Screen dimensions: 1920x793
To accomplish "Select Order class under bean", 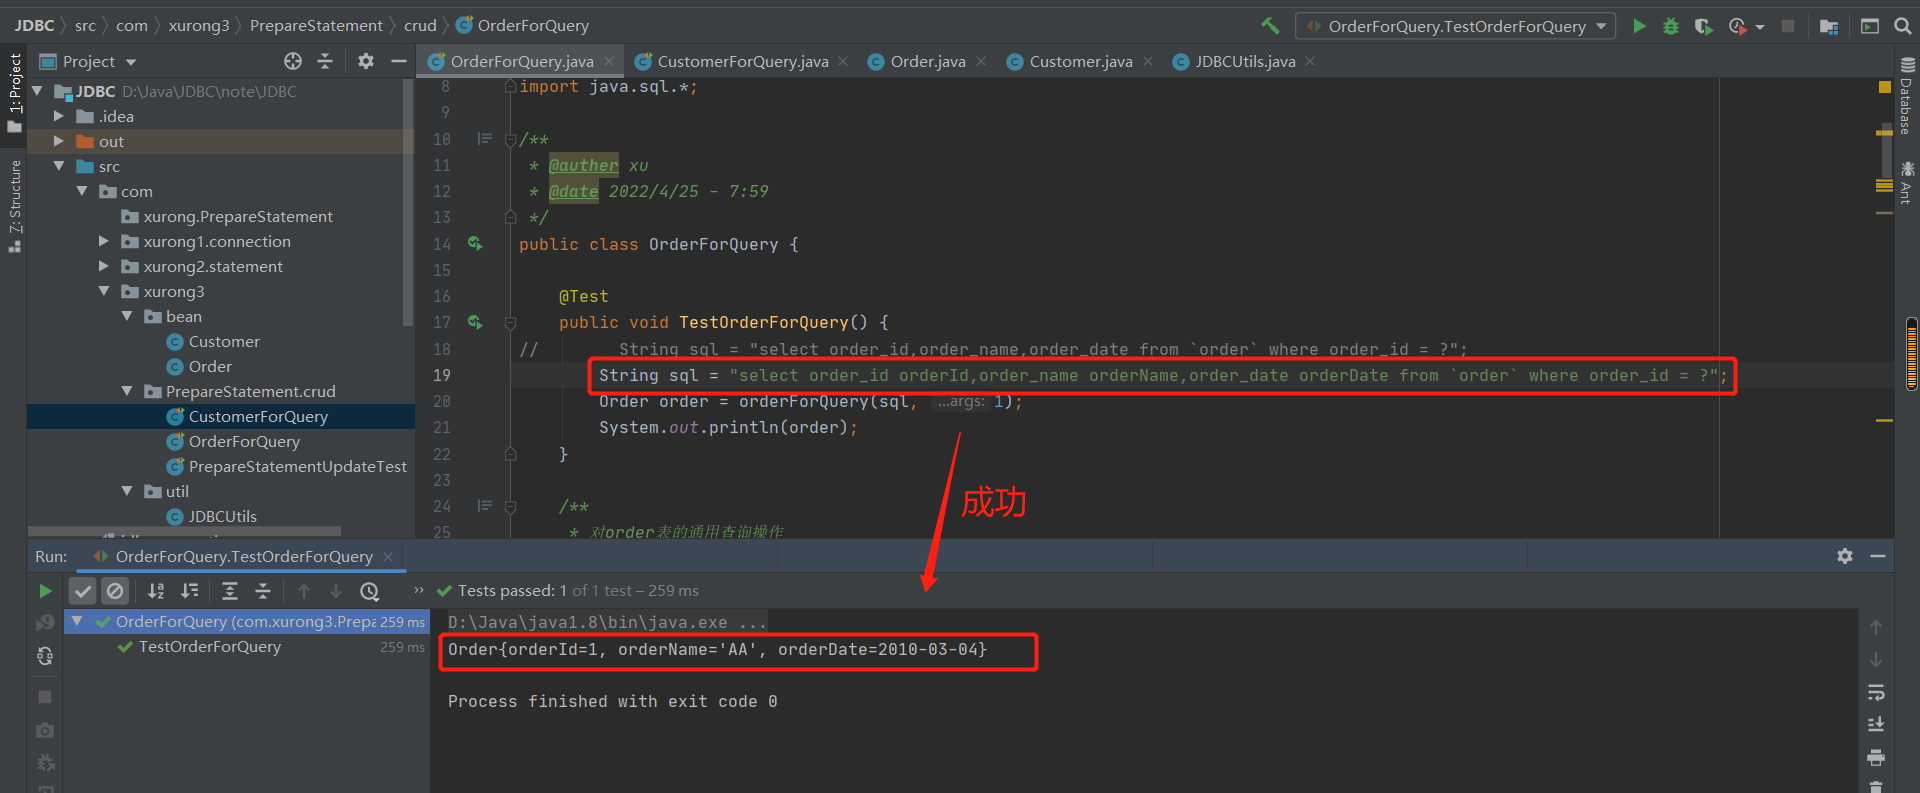I will click(210, 366).
